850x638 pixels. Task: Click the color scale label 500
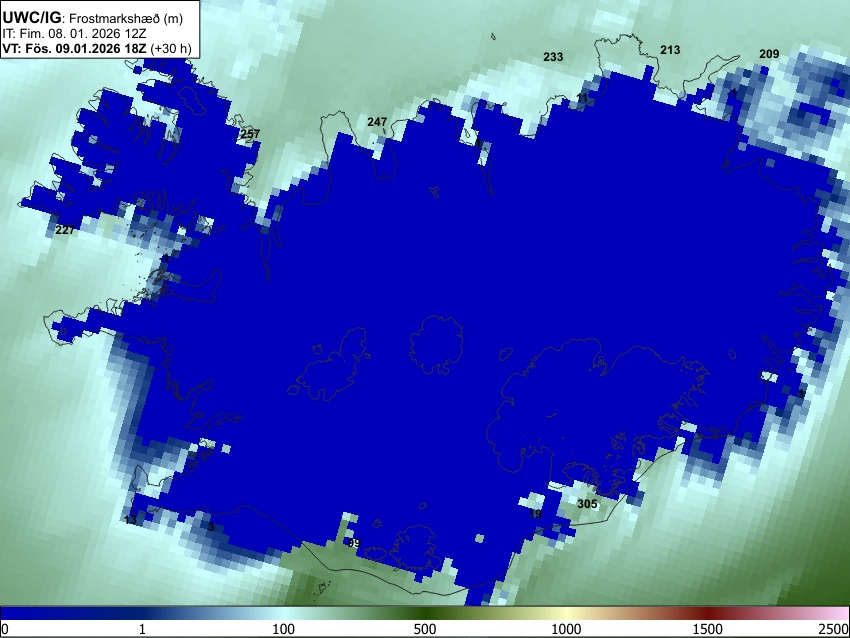pos(424,629)
